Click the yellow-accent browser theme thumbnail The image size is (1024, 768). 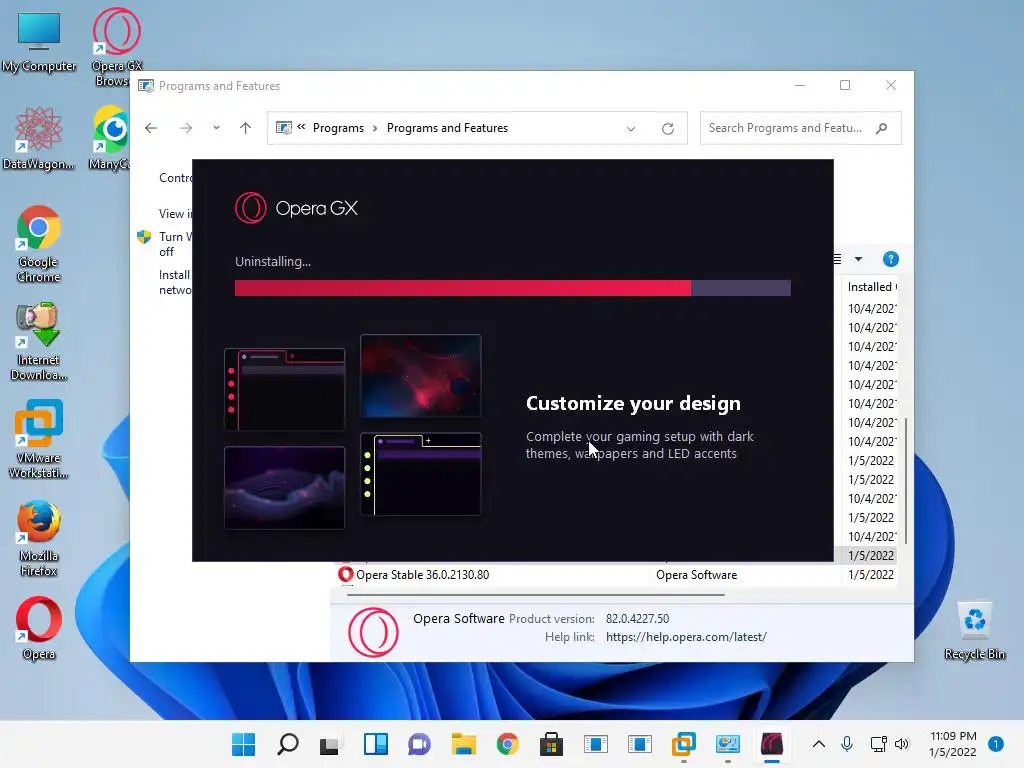tap(421, 474)
